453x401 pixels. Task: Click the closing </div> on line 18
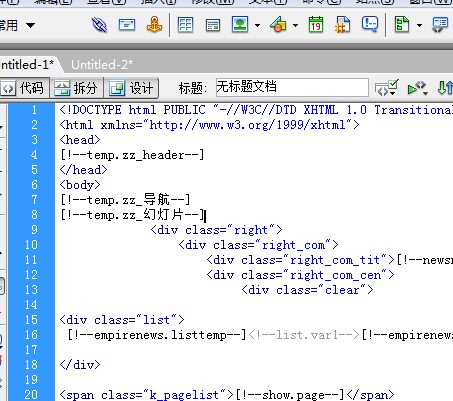80,365
